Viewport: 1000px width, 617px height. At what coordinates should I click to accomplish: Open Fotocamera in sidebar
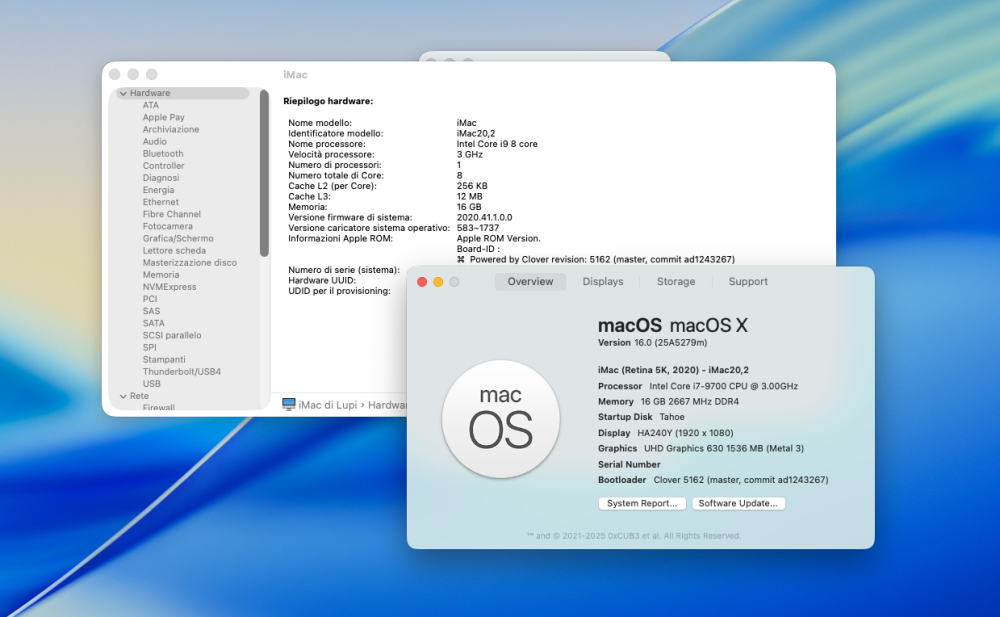(167, 227)
